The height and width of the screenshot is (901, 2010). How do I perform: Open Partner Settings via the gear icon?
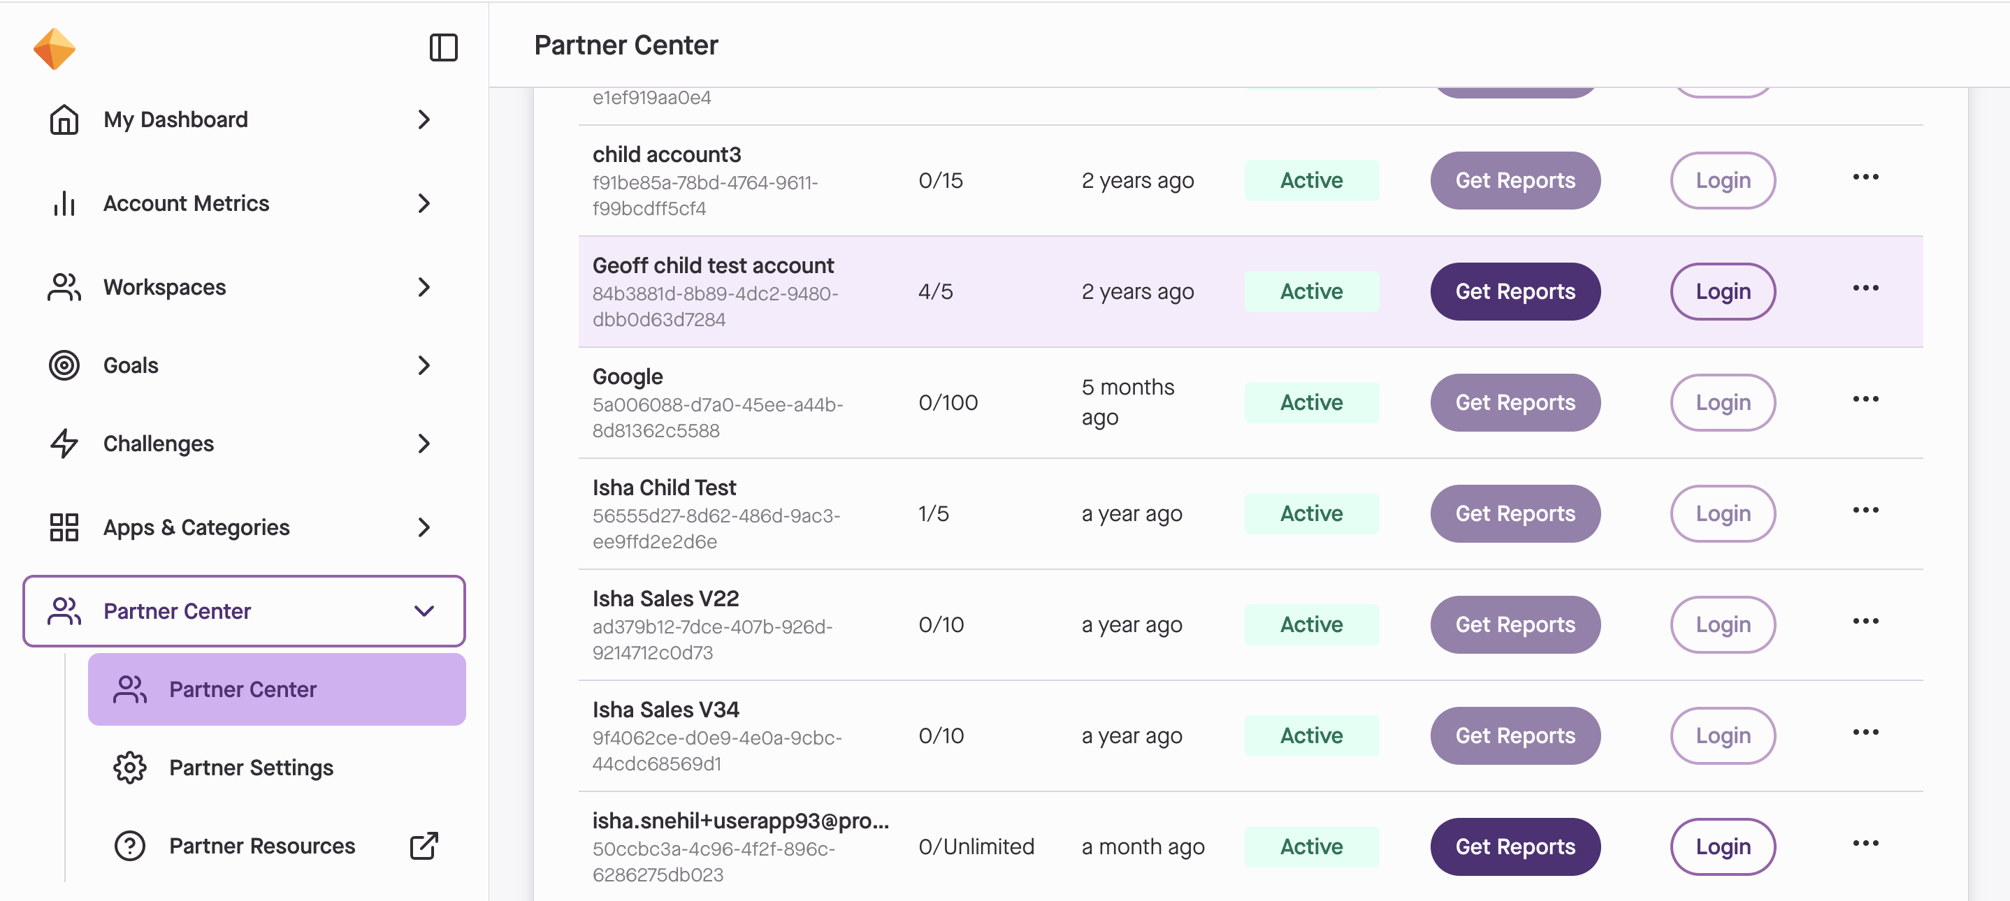(x=130, y=767)
